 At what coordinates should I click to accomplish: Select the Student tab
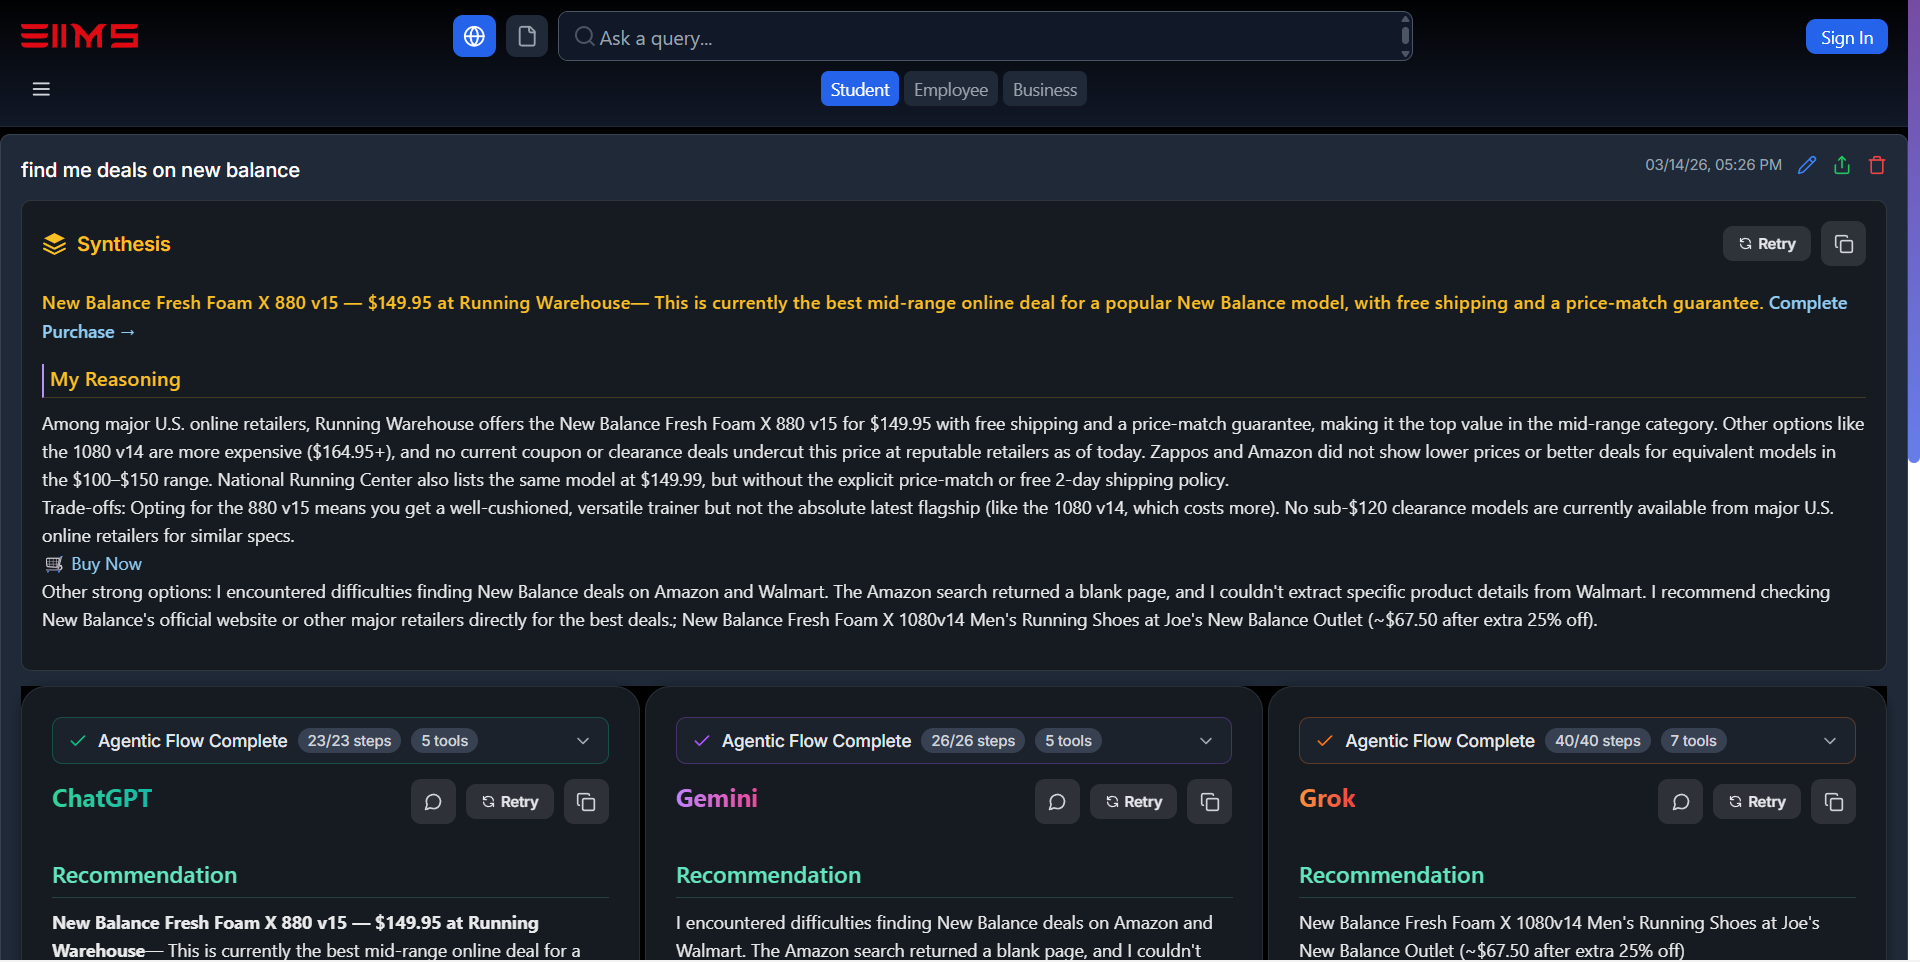point(860,89)
